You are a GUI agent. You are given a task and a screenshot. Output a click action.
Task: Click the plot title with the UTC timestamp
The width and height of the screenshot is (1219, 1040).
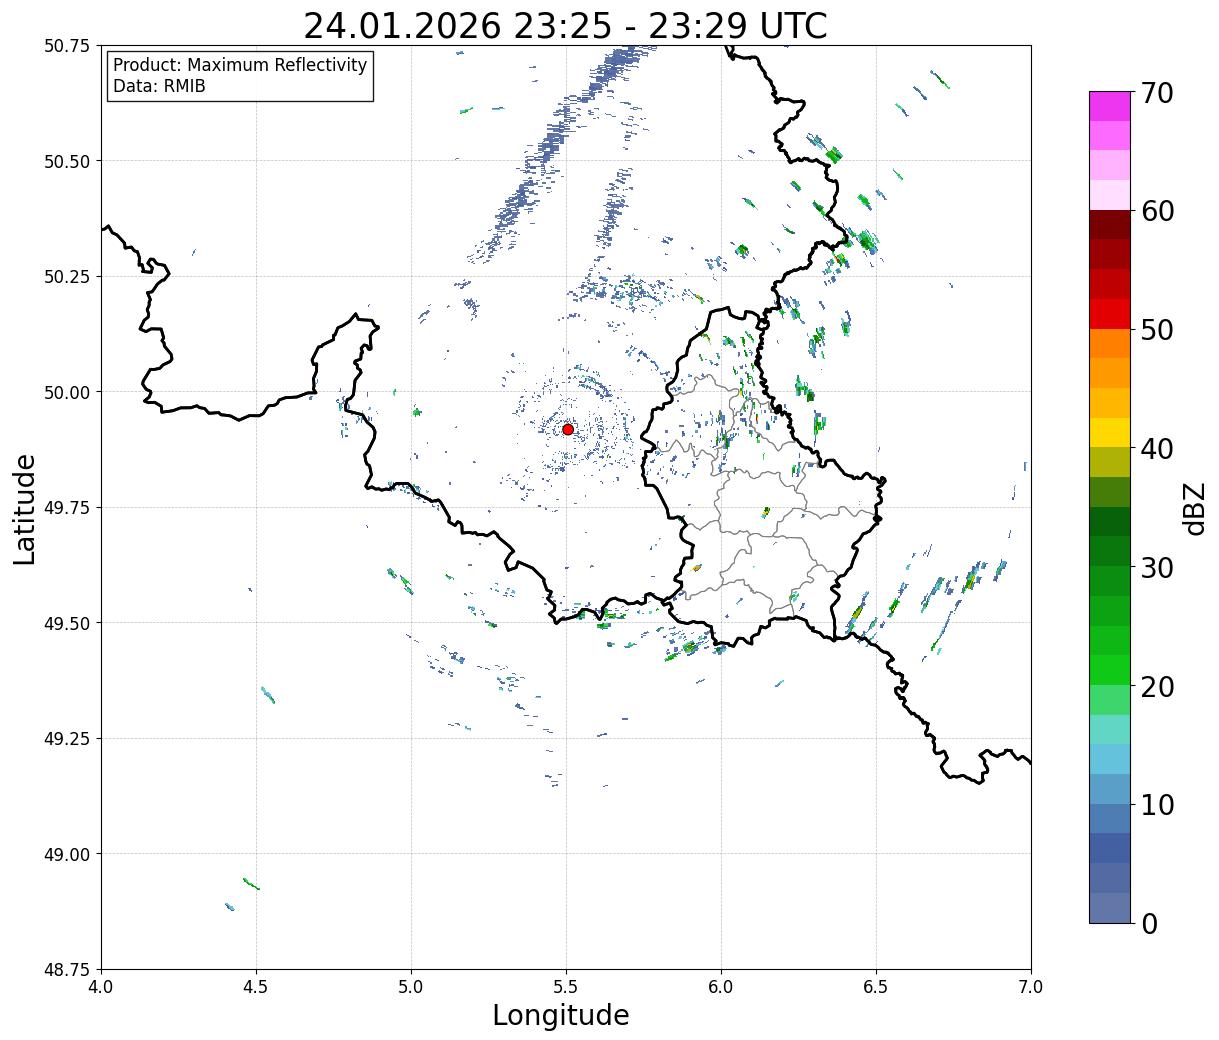coord(565,26)
